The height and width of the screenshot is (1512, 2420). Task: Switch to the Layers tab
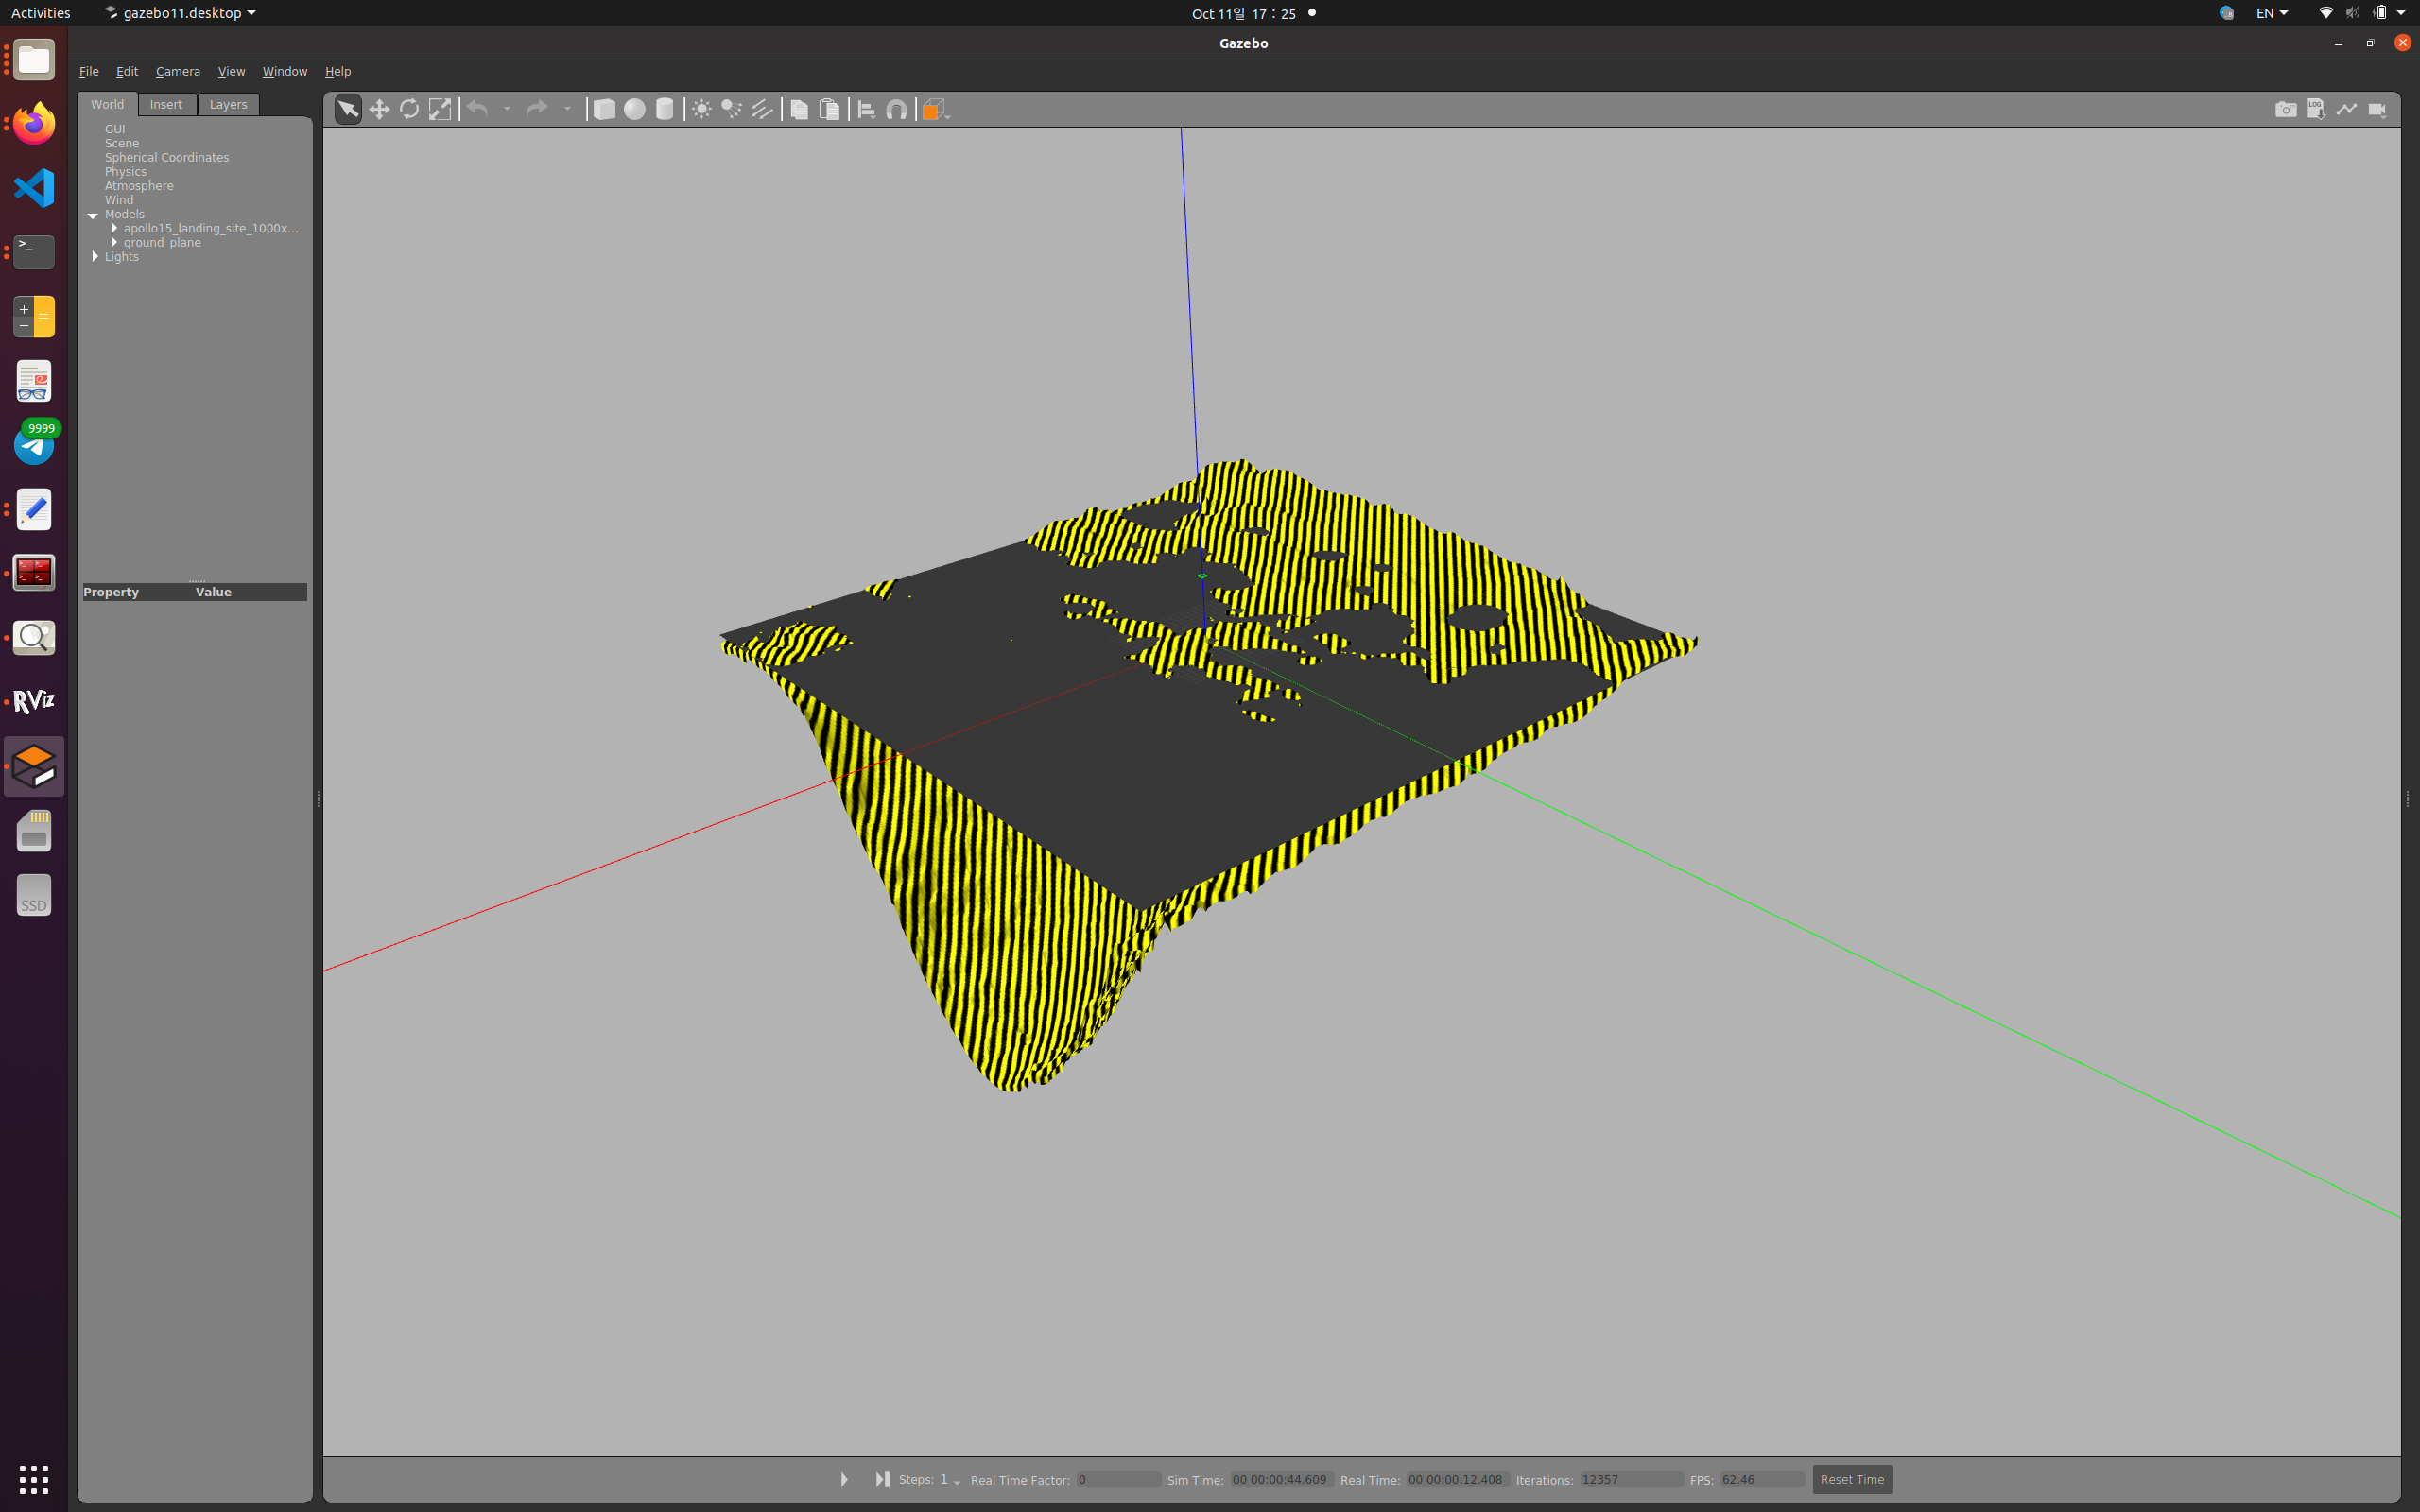coord(228,104)
